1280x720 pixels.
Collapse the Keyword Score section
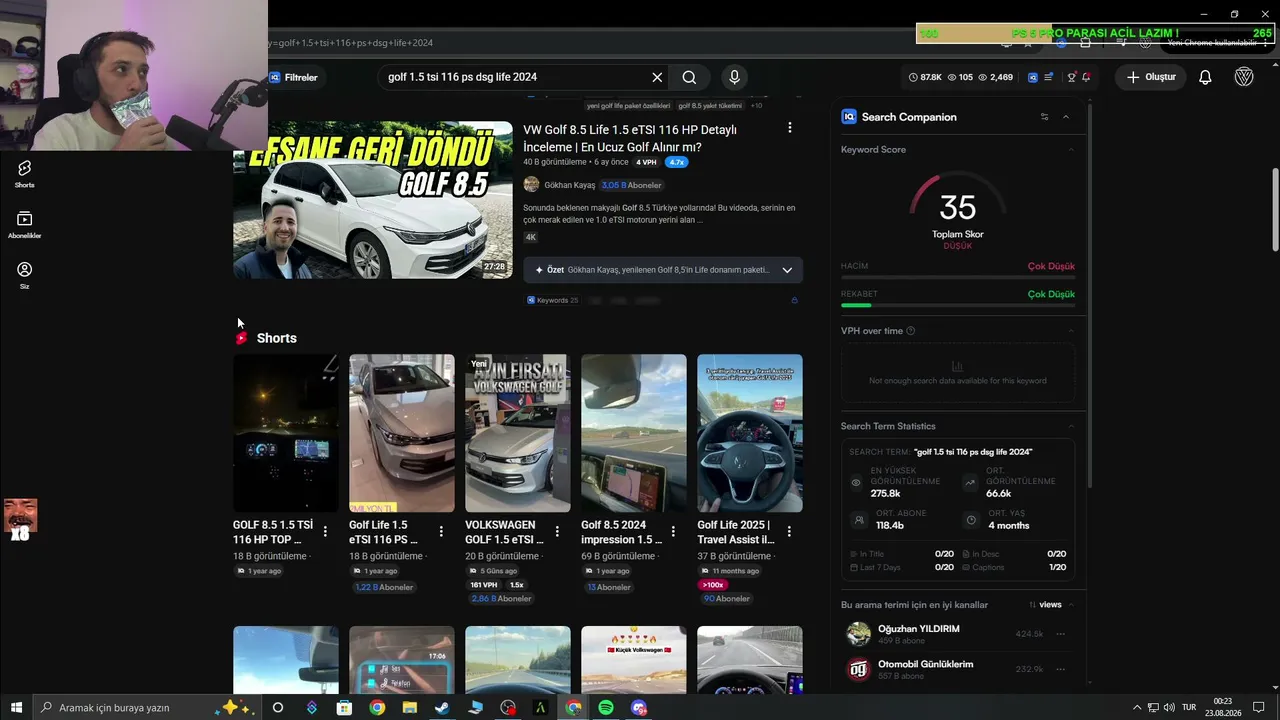[1071, 150]
